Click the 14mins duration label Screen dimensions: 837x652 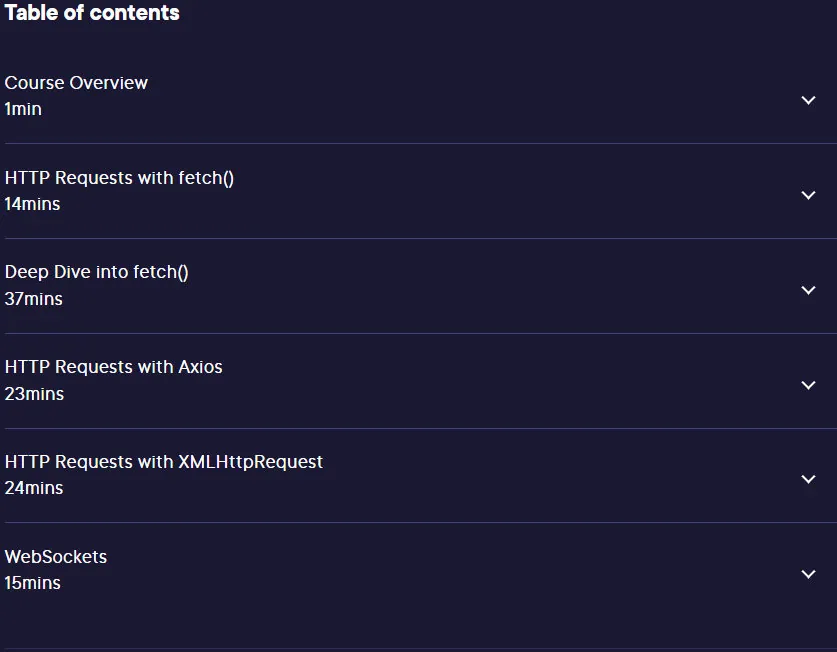[33, 204]
